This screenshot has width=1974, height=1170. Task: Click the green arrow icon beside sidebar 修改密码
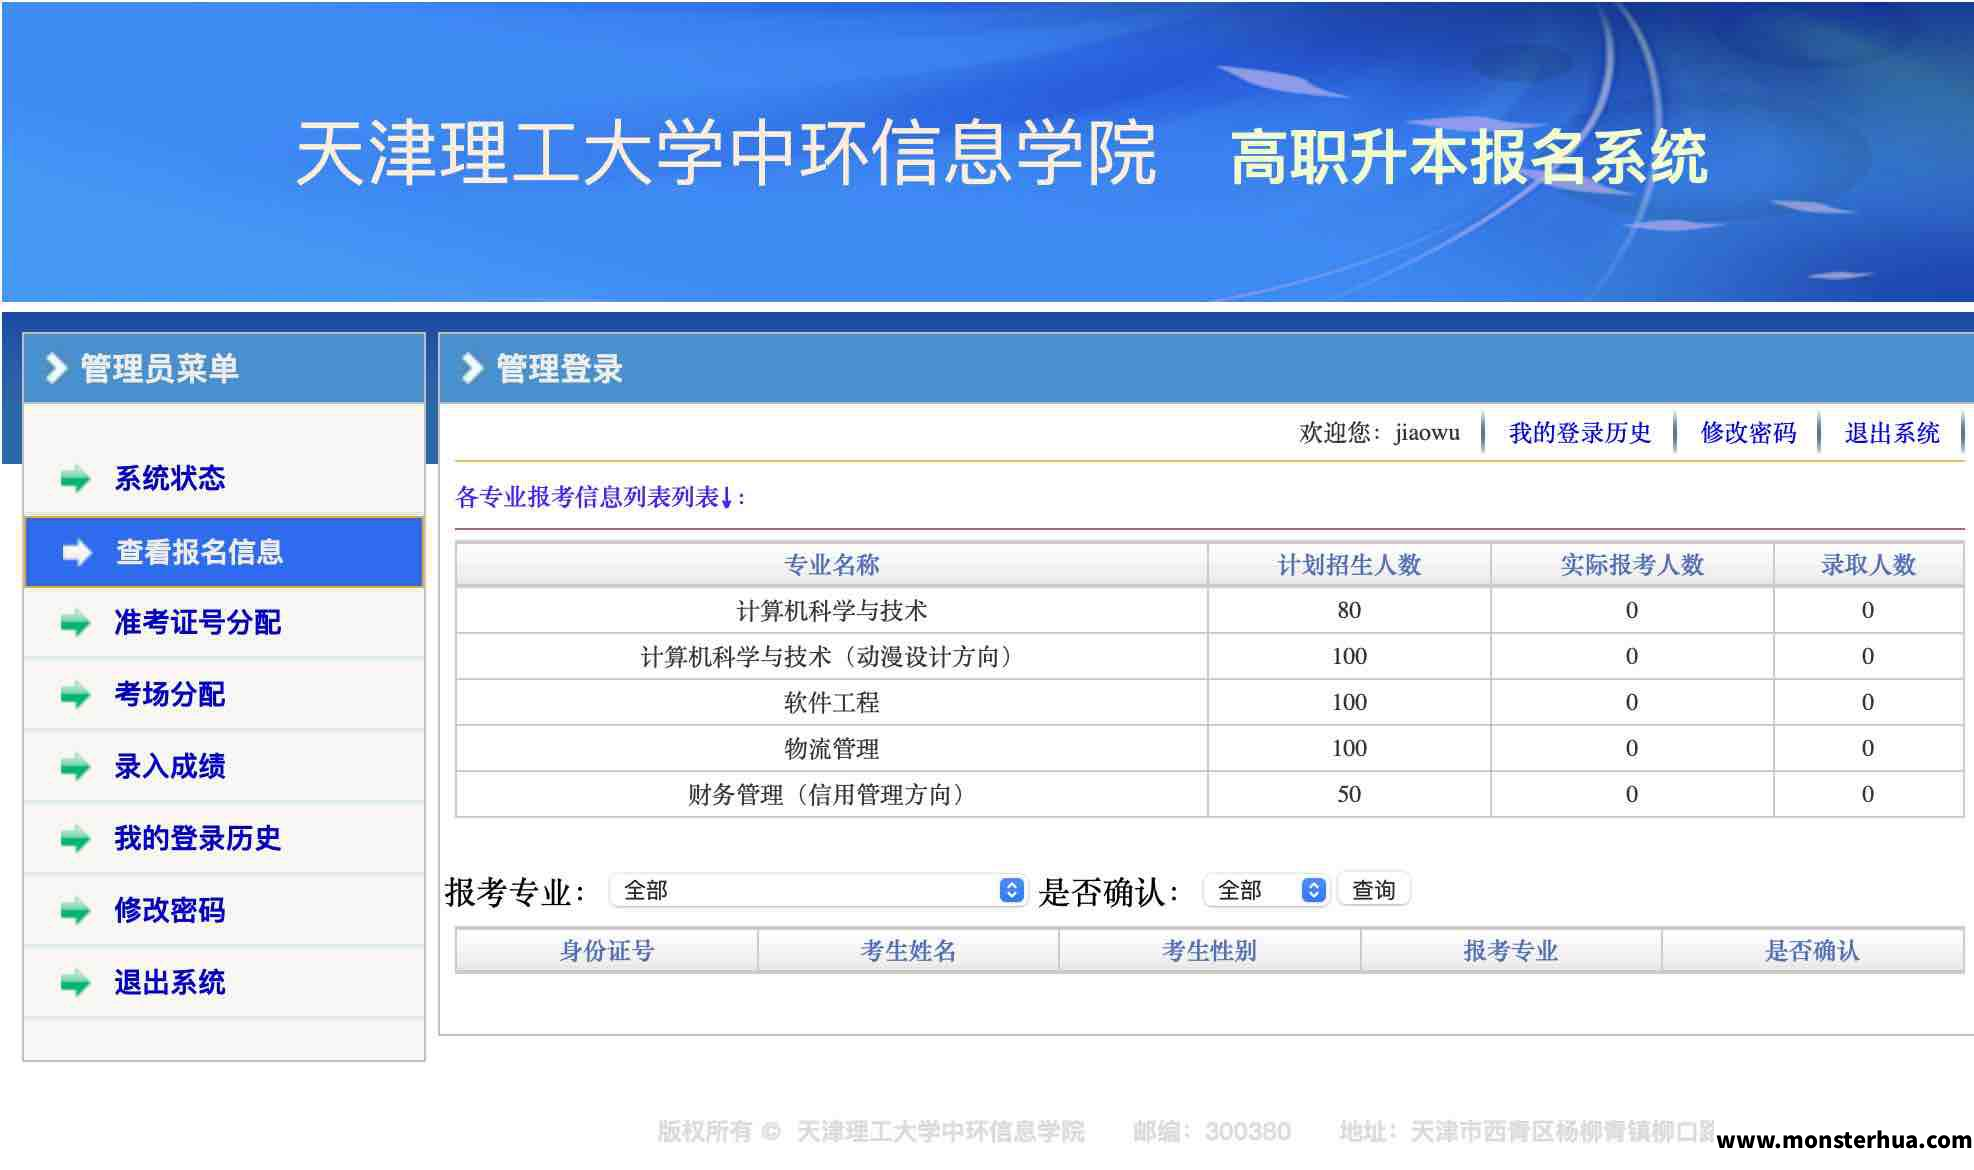(75, 911)
